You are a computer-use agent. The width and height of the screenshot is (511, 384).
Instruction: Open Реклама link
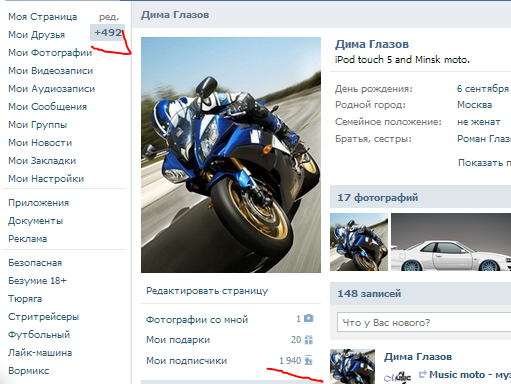pyautogui.click(x=28, y=239)
